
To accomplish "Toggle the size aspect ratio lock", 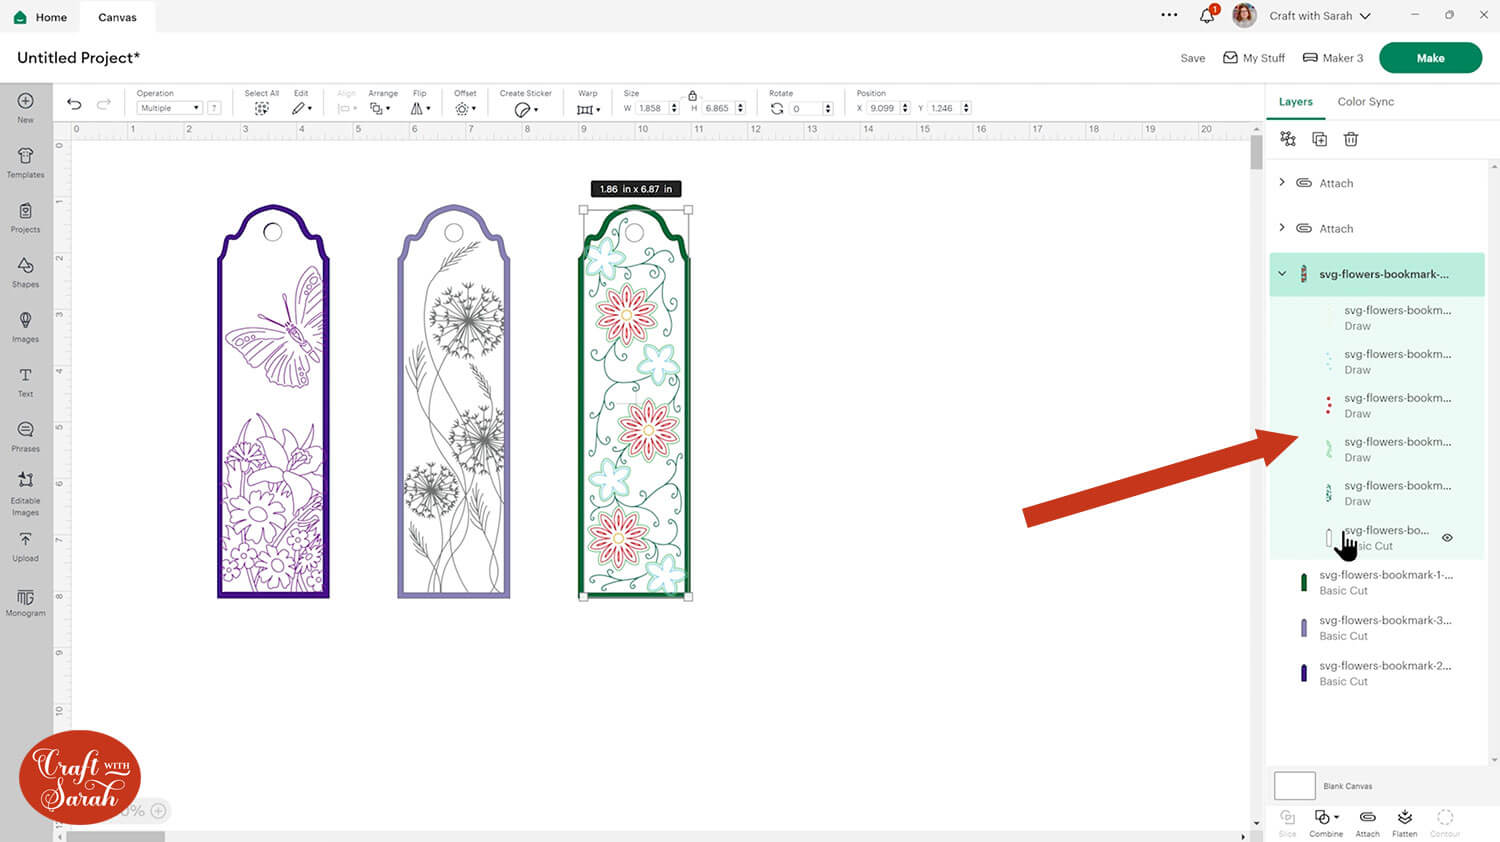I will [x=692, y=95].
